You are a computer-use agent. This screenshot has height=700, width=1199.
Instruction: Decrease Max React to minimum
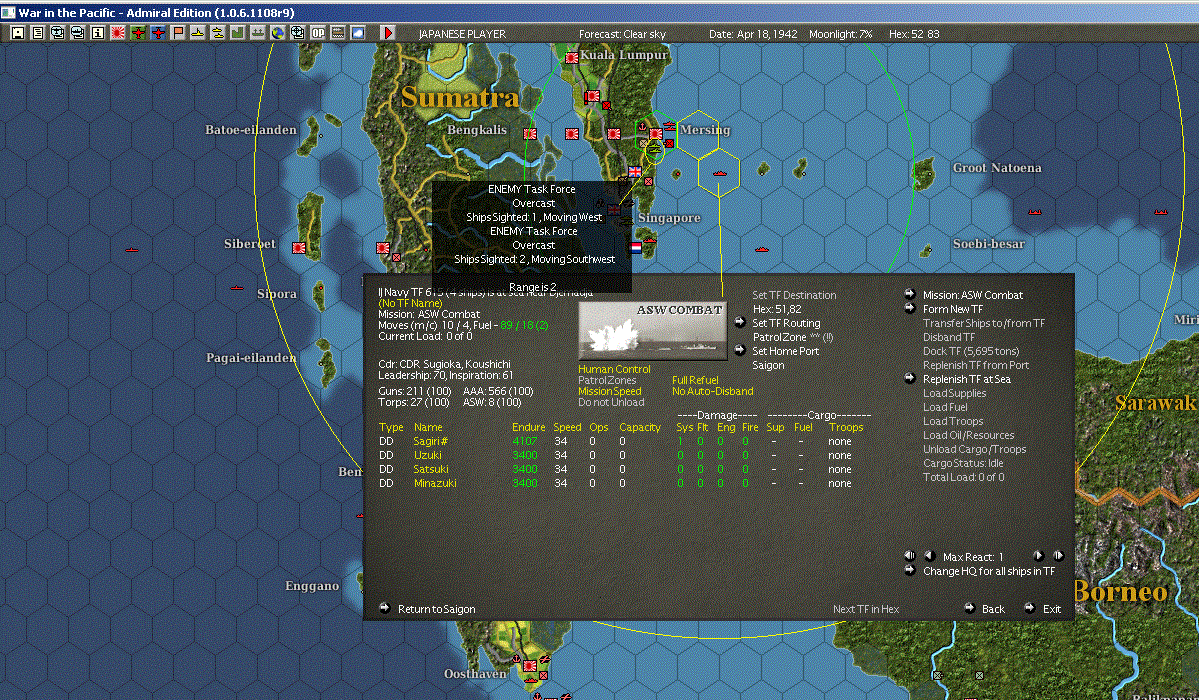click(x=910, y=556)
